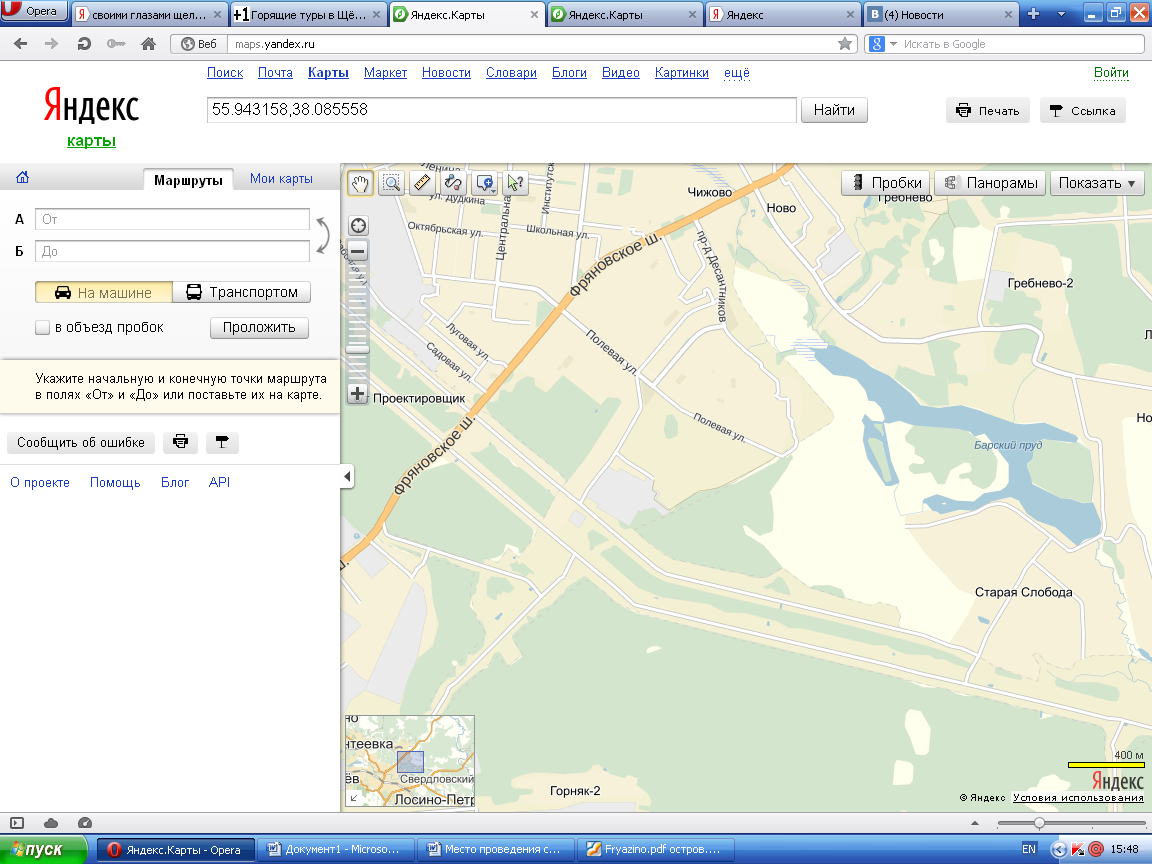Click Opera Turbo speedometer icon

(84, 824)
